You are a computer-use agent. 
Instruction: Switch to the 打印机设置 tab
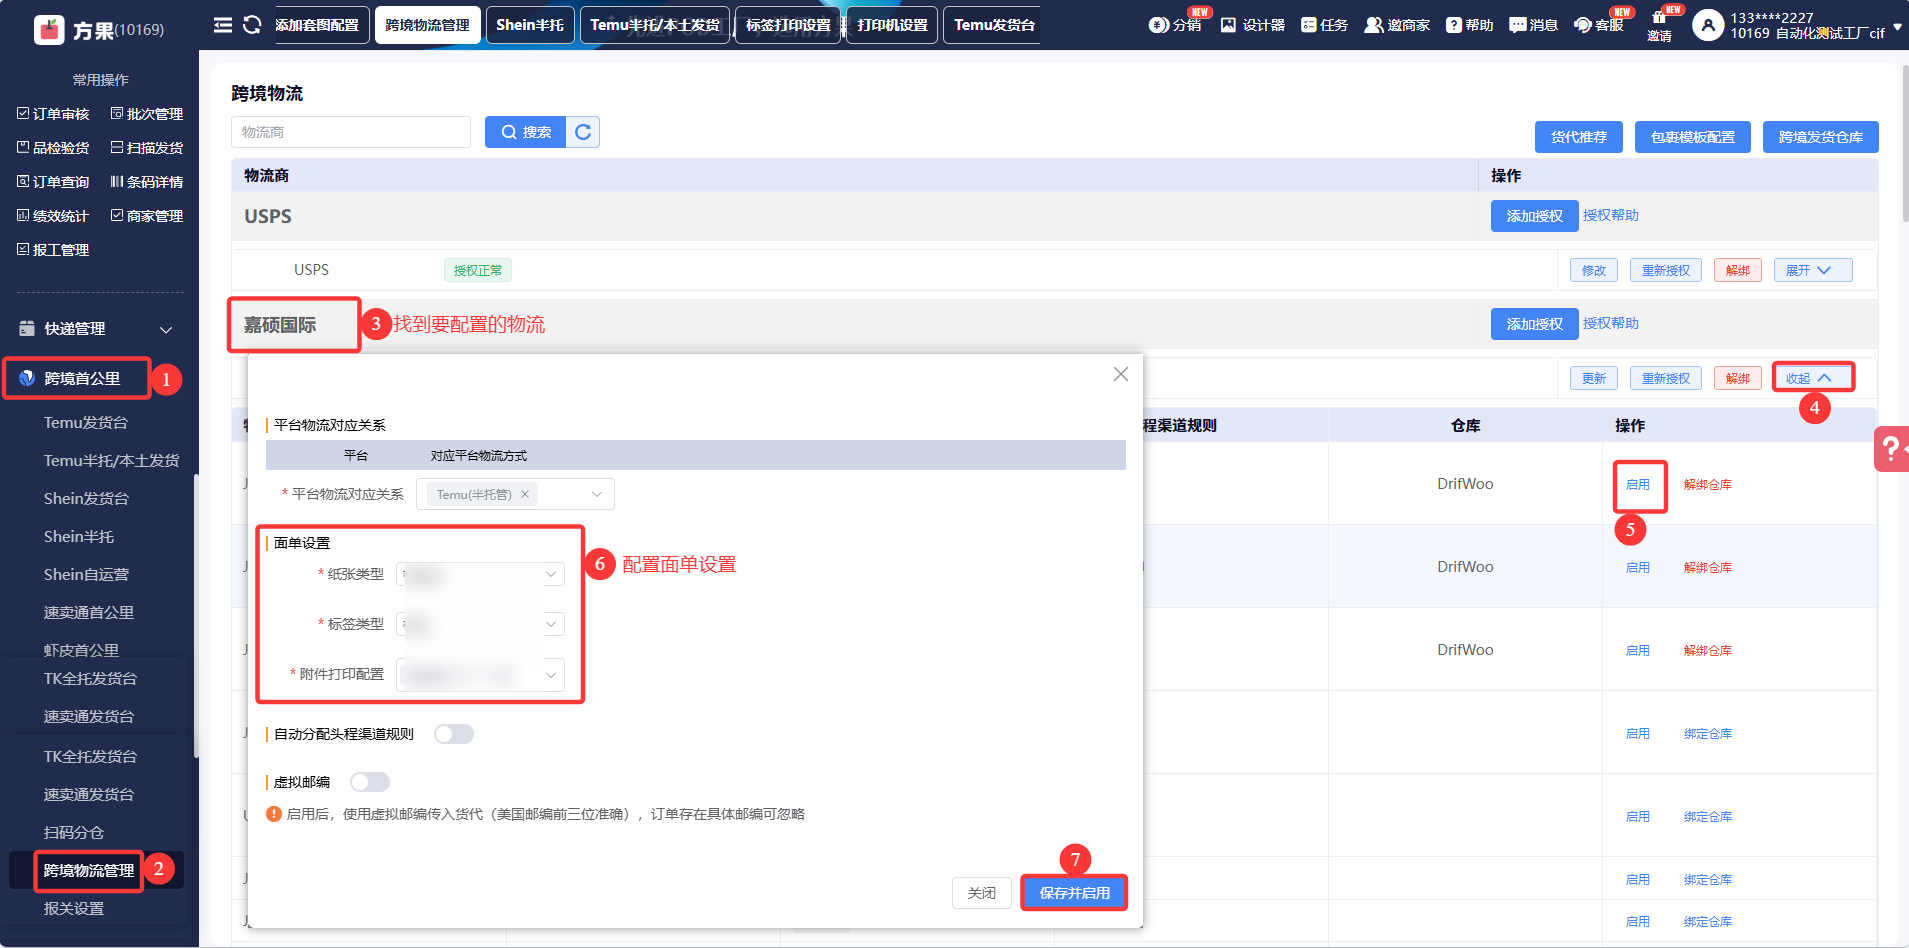892,25
